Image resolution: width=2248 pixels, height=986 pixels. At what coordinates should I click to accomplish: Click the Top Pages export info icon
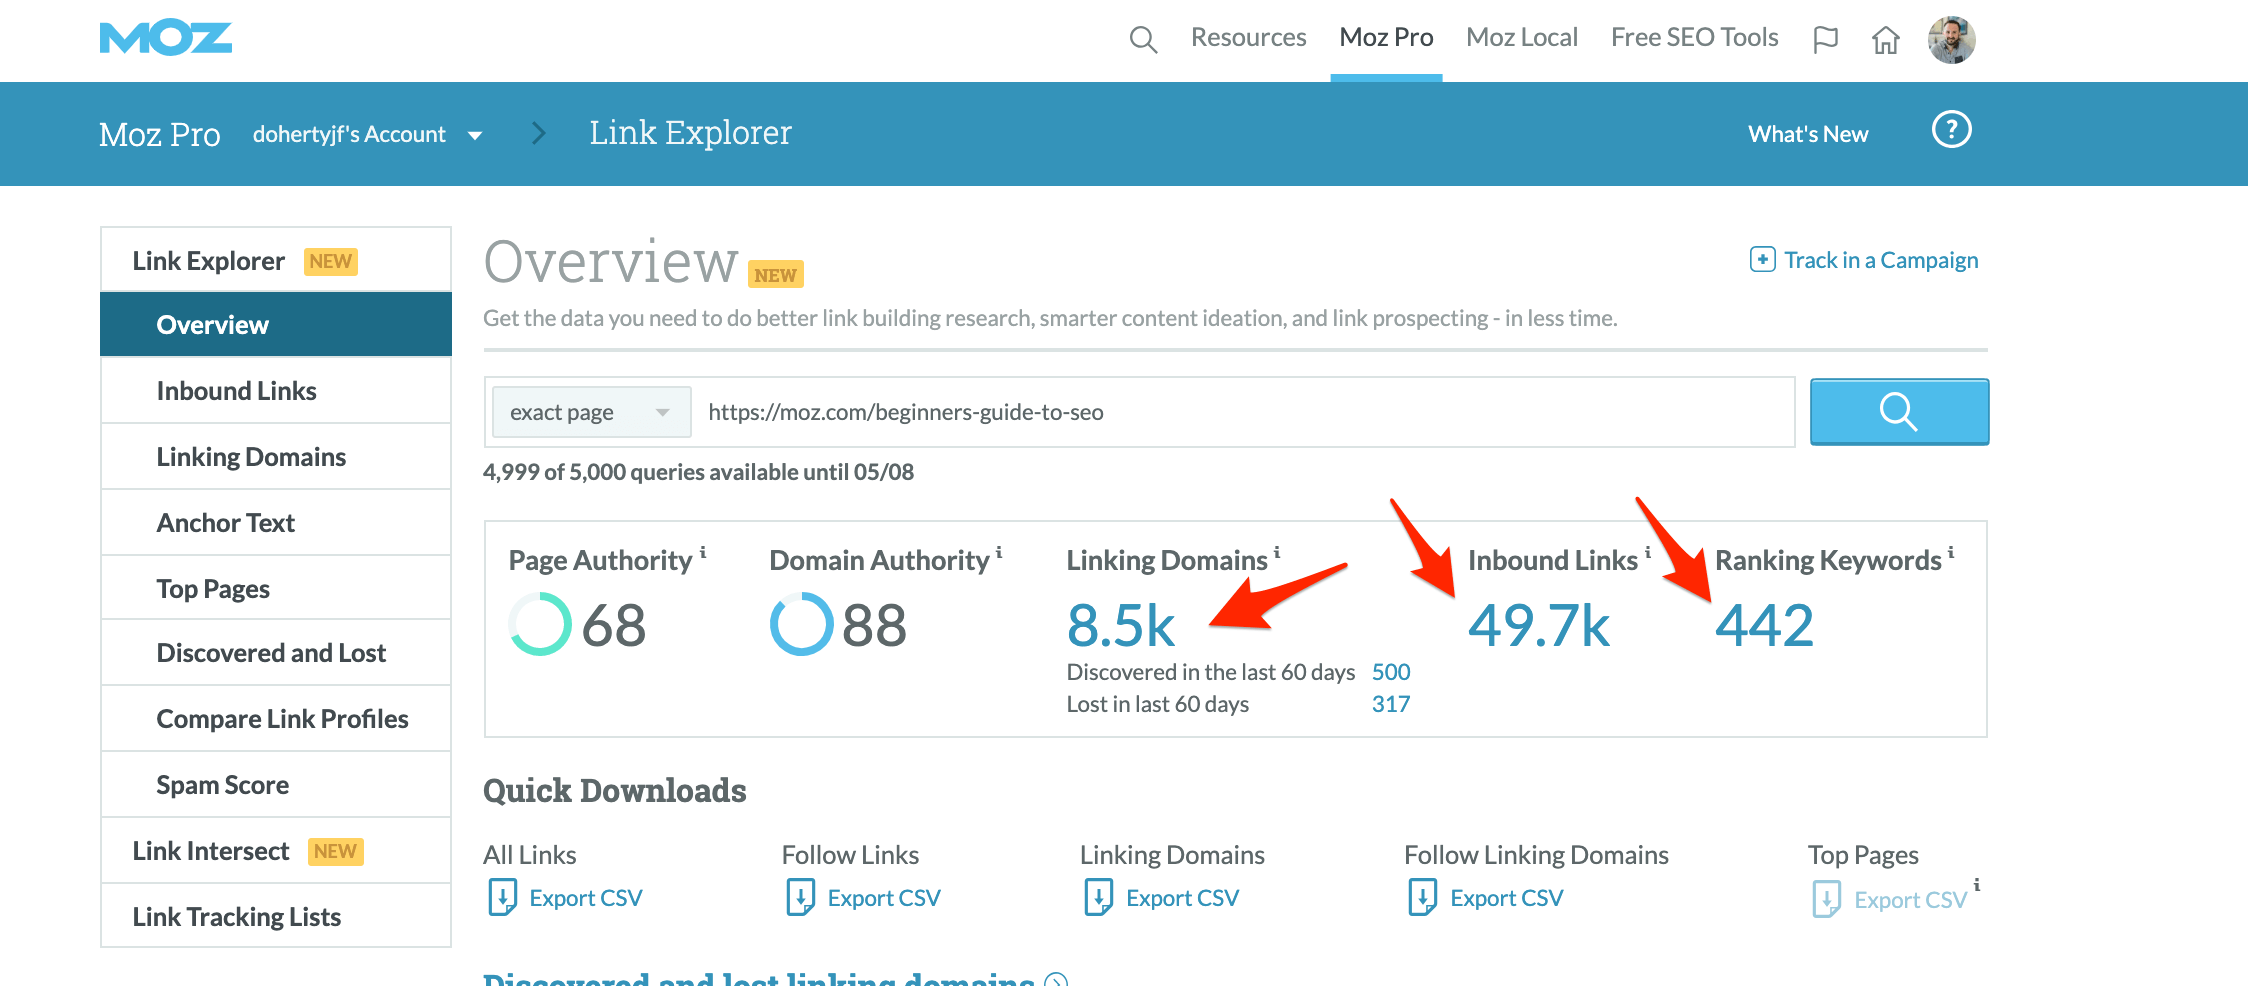point(1977,885)
